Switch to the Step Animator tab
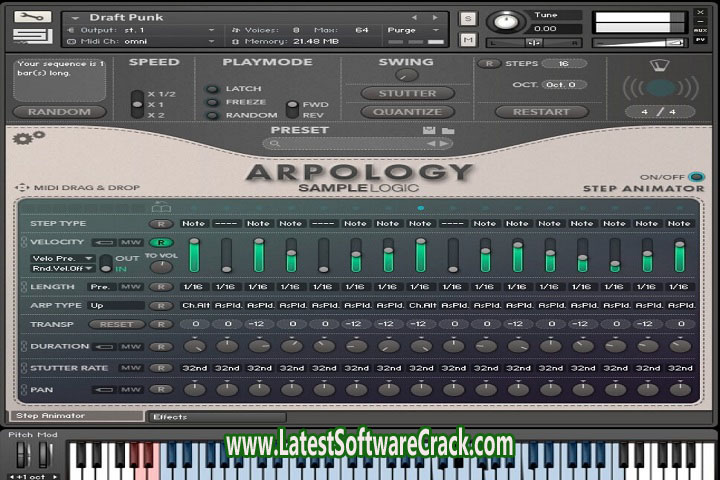This screenshot has width=720, height=480. (x=76, y=416)
